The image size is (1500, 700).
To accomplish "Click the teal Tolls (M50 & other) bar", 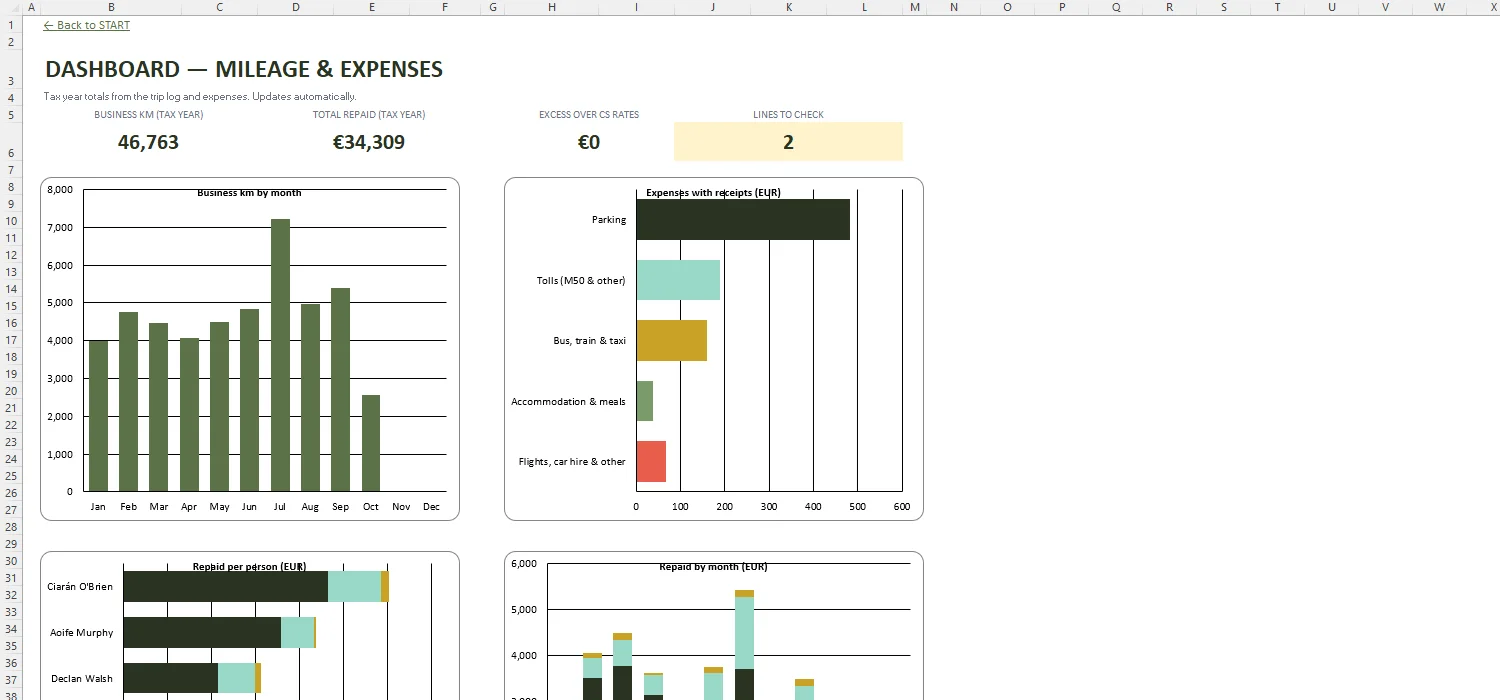I will click(x=678, y=280).
